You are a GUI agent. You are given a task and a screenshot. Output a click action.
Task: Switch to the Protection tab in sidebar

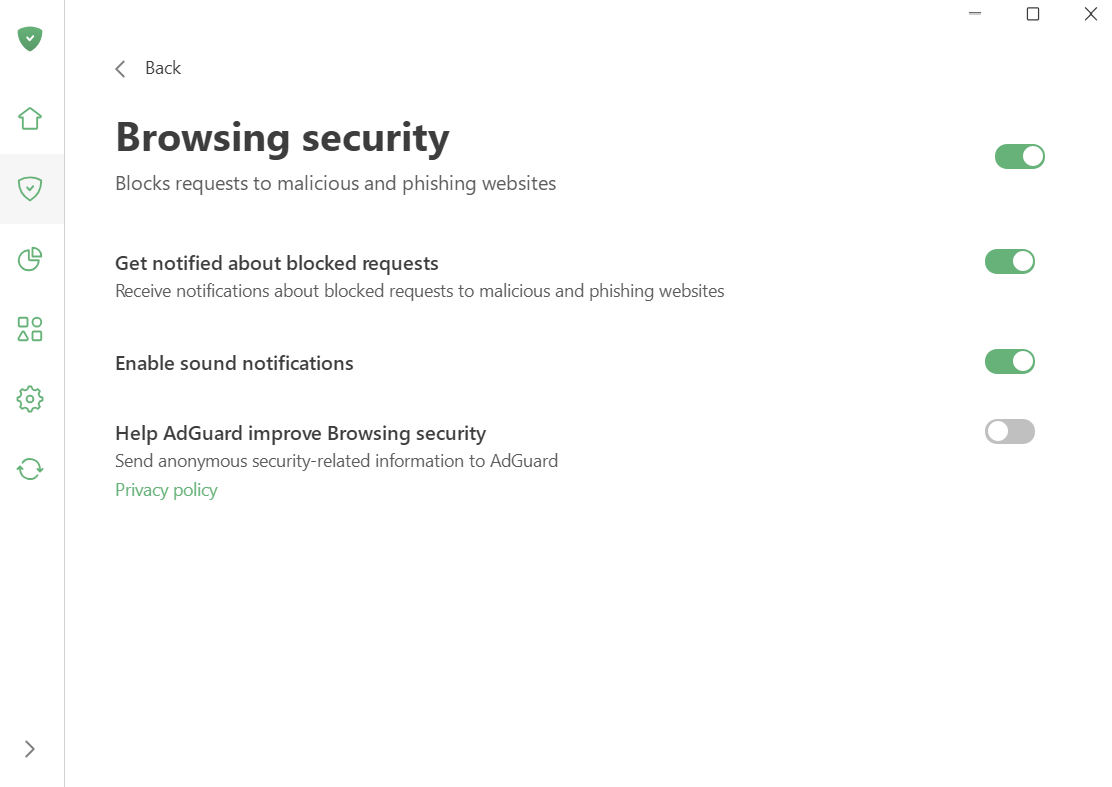[29, 188]
